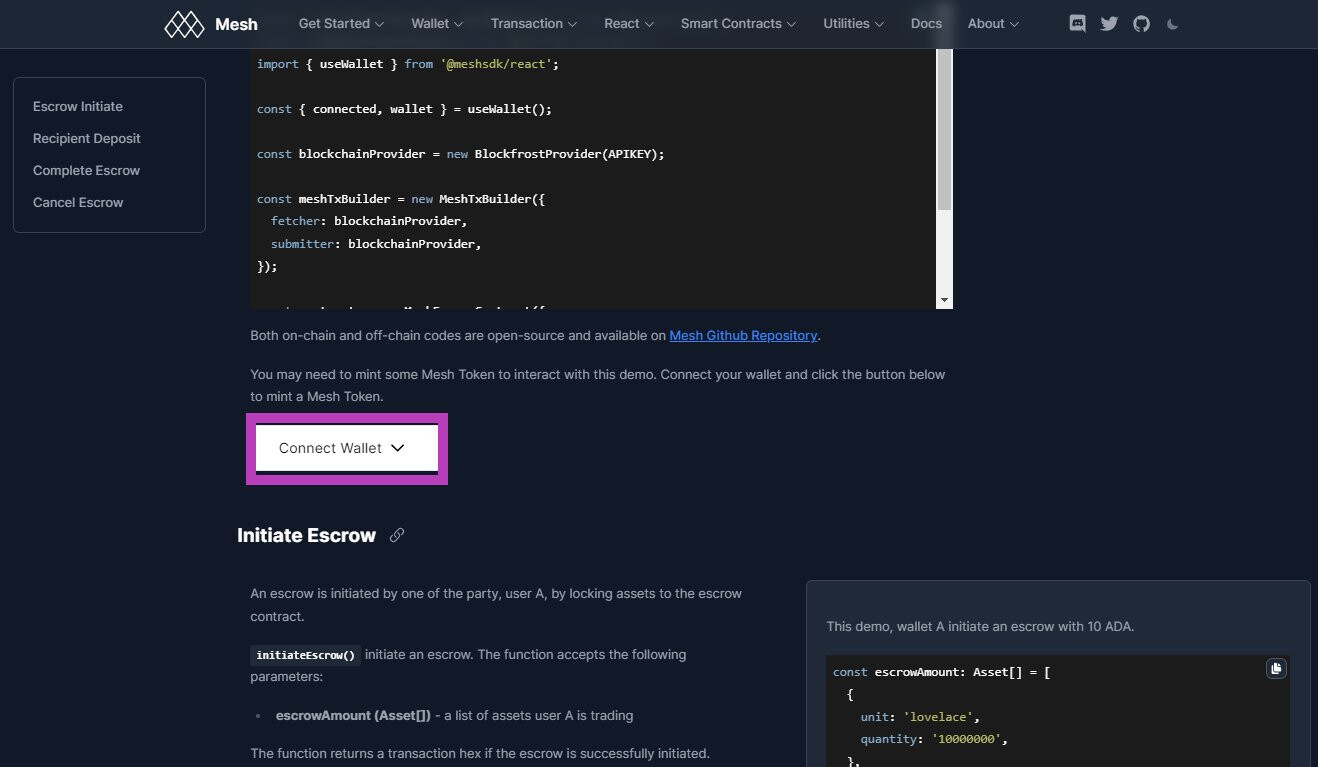Image resolution: width=1318 pixels, height=767 pixels.
Task: Click "quantity: '10000000'" code line
Action: tap(935, 740)
